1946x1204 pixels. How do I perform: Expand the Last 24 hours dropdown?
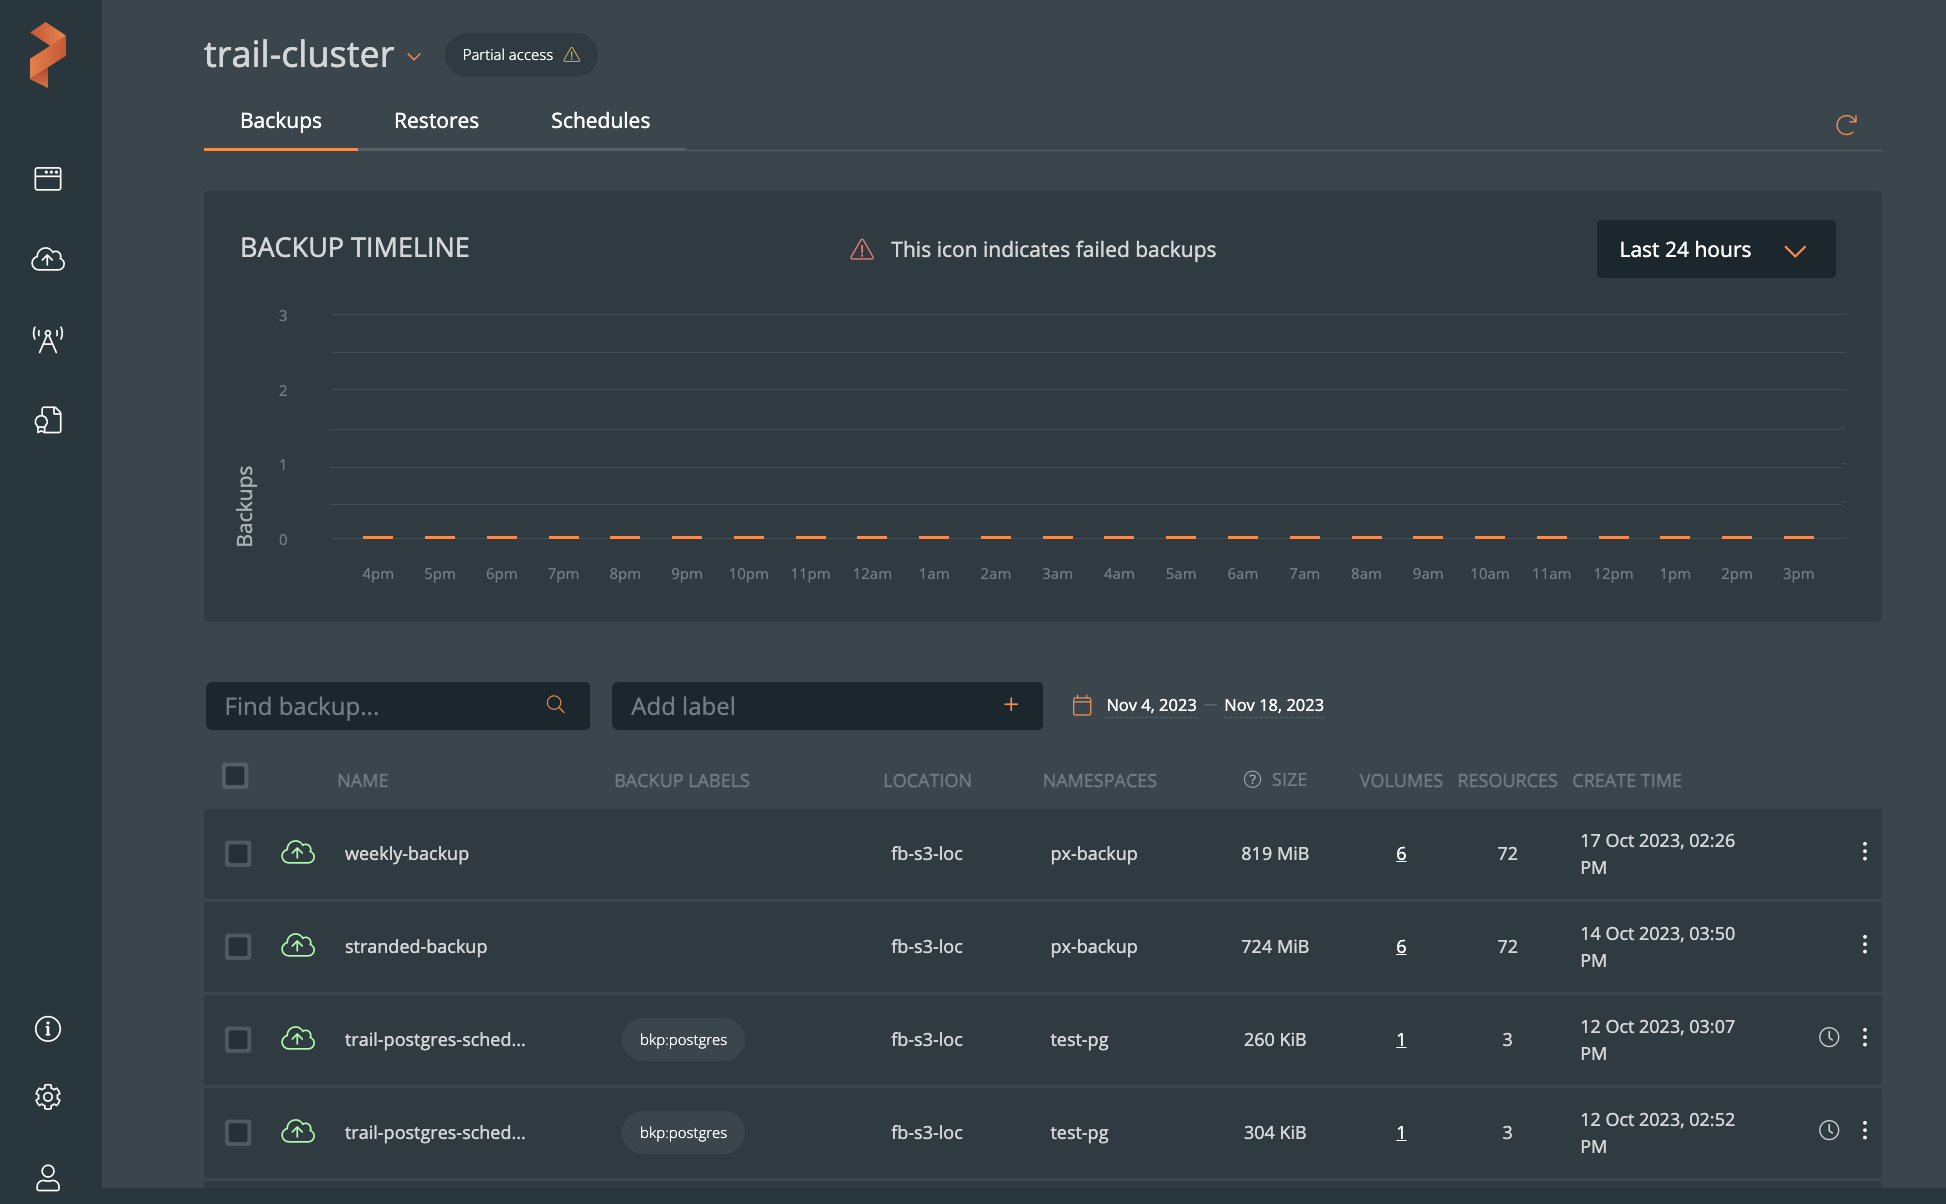coord(1715,249)
